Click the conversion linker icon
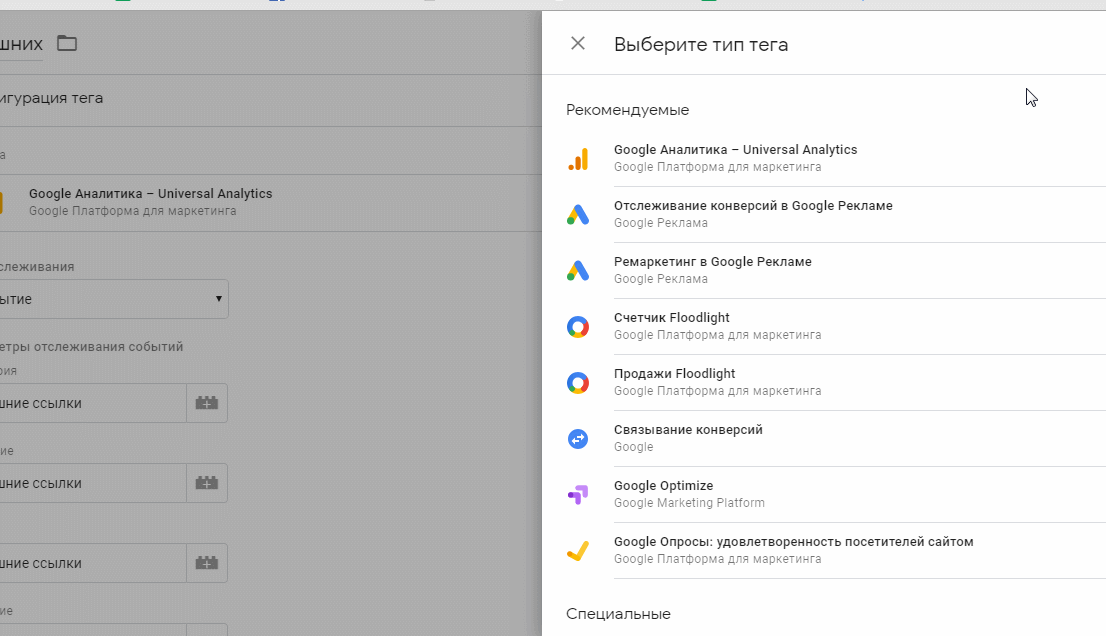Image resolution: width=1106 pixels, height=636 pixels. (x=578, y=438)
